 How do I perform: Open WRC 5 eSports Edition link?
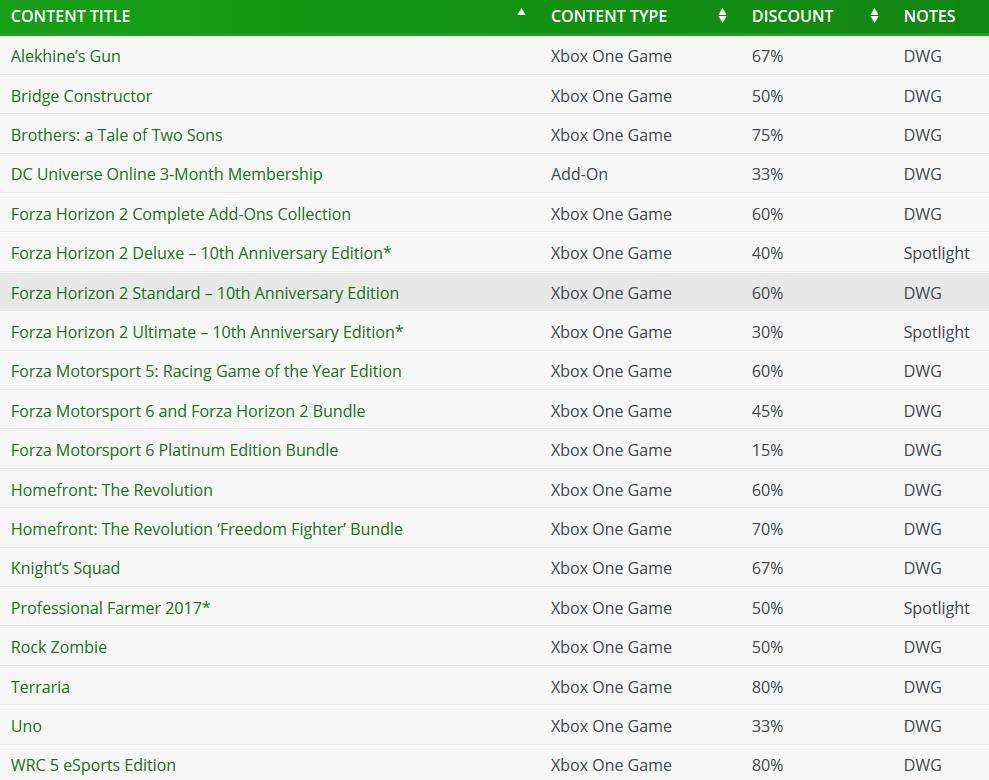[93, 765]
